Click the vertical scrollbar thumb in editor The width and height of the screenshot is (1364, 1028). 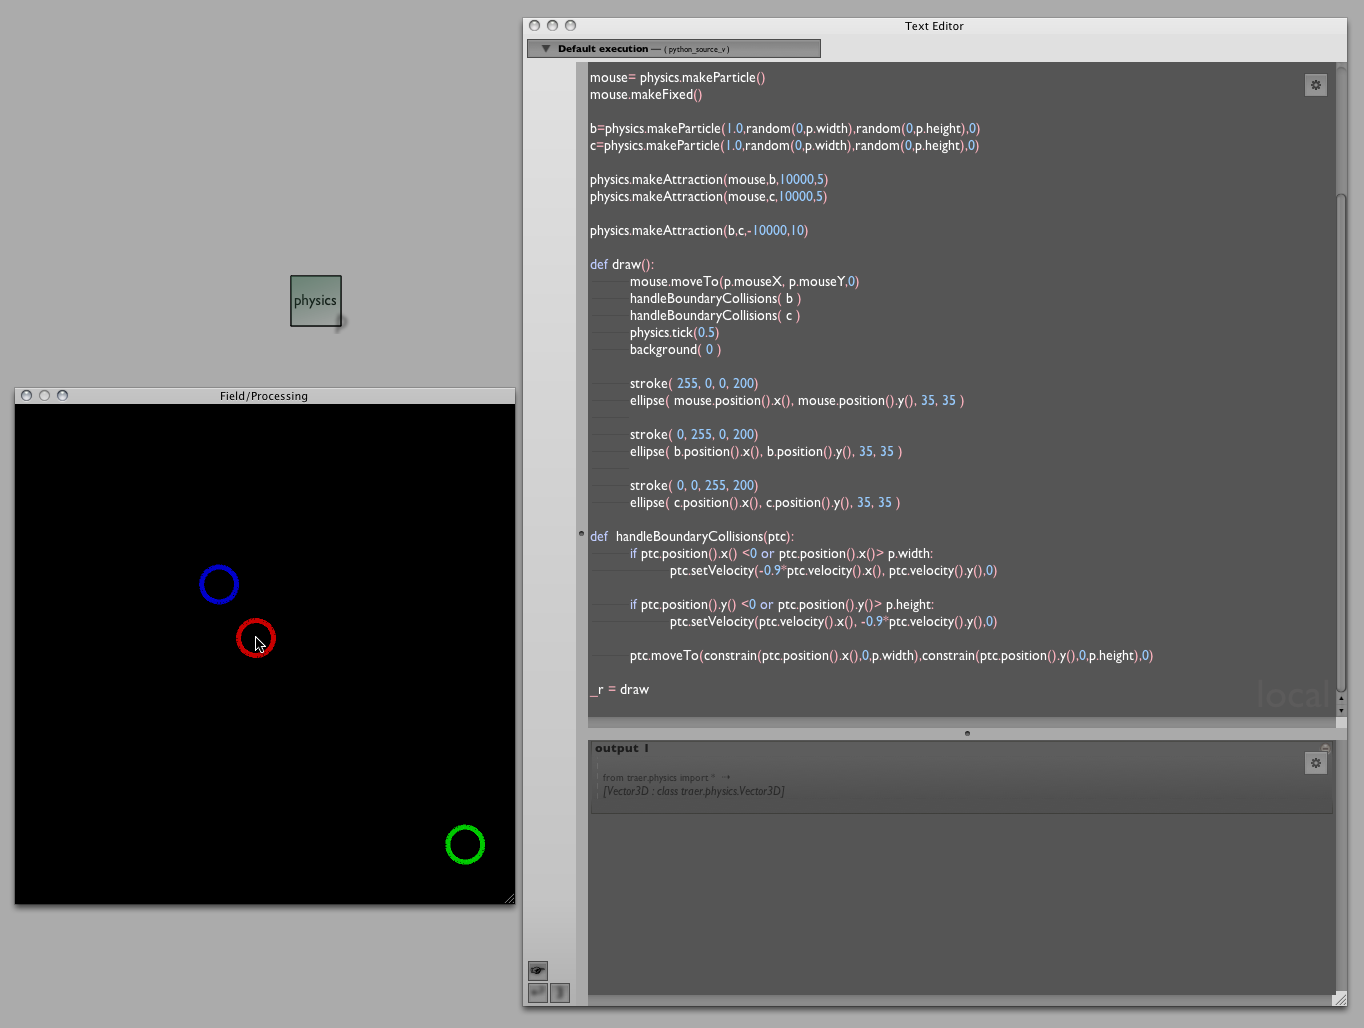1341,440
